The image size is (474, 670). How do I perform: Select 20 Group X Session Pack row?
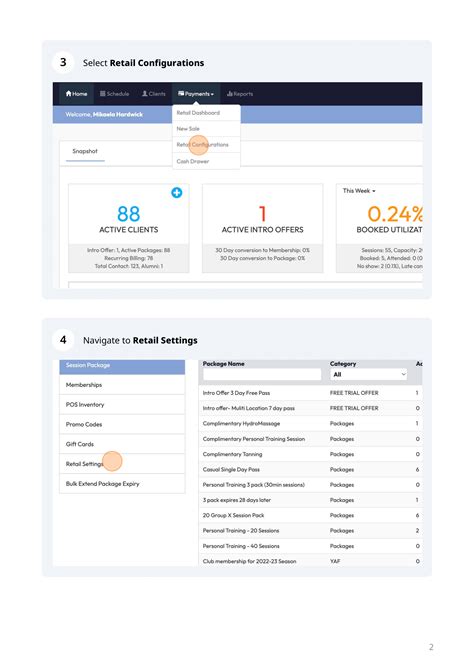click(x=311, y=515)
